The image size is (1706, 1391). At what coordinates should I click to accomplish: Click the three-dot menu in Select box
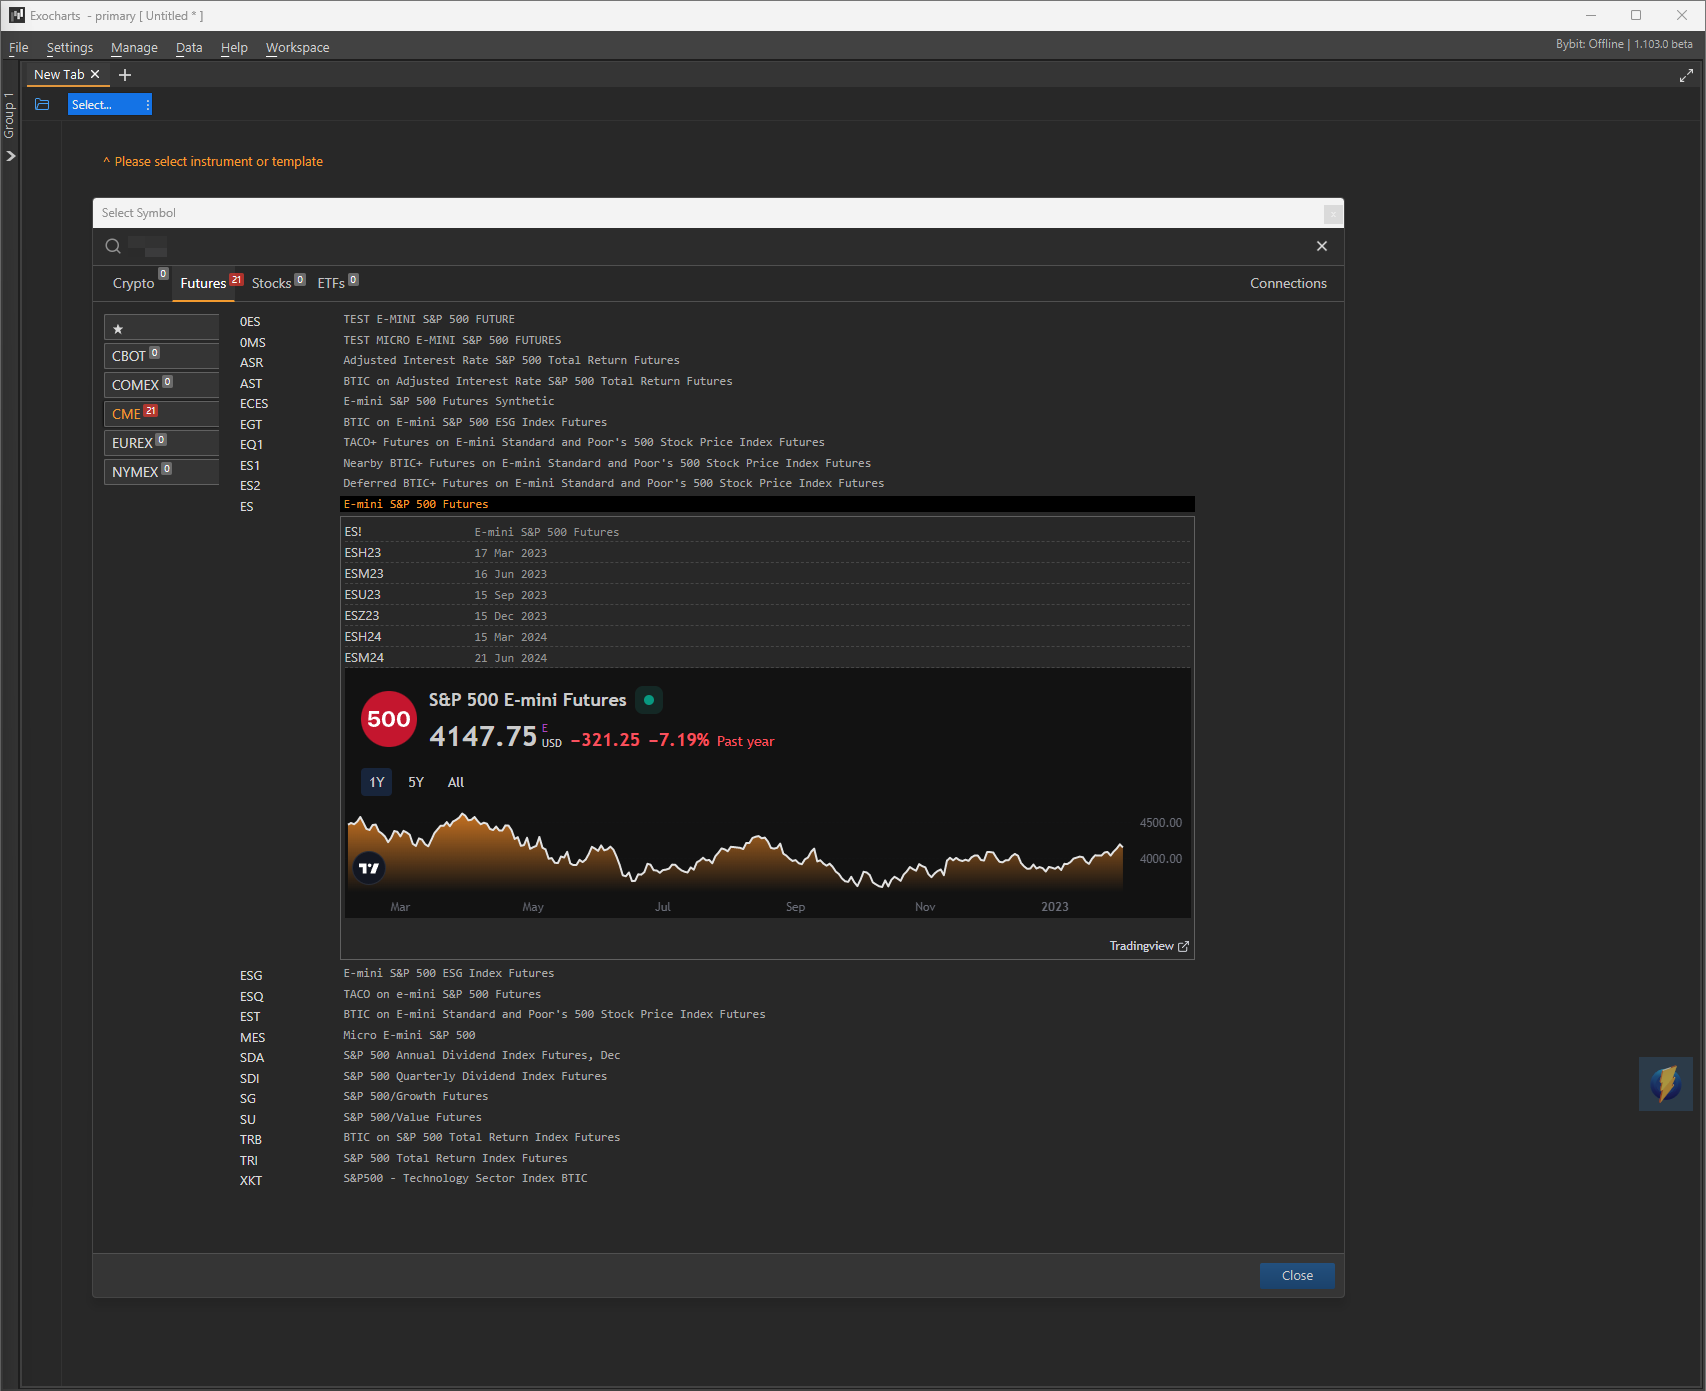(x=147, y=105)
